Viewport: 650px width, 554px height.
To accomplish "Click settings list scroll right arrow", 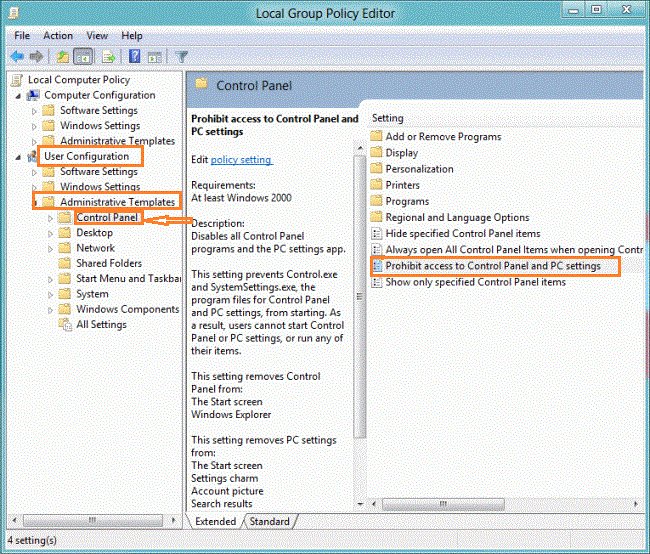I will pyautogui.click(x=636, y=504).
